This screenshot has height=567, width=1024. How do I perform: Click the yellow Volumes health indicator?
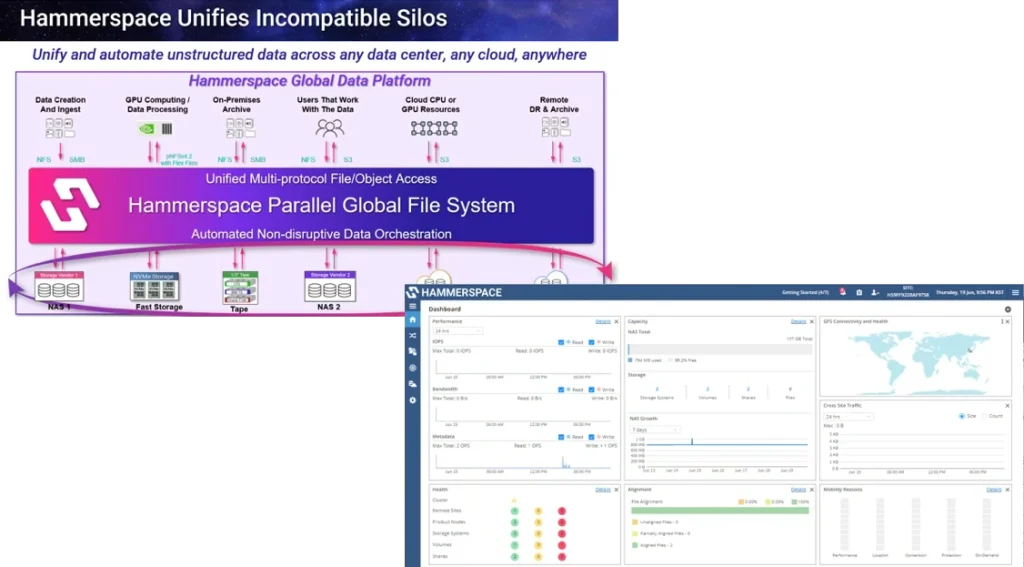[538, 545]
